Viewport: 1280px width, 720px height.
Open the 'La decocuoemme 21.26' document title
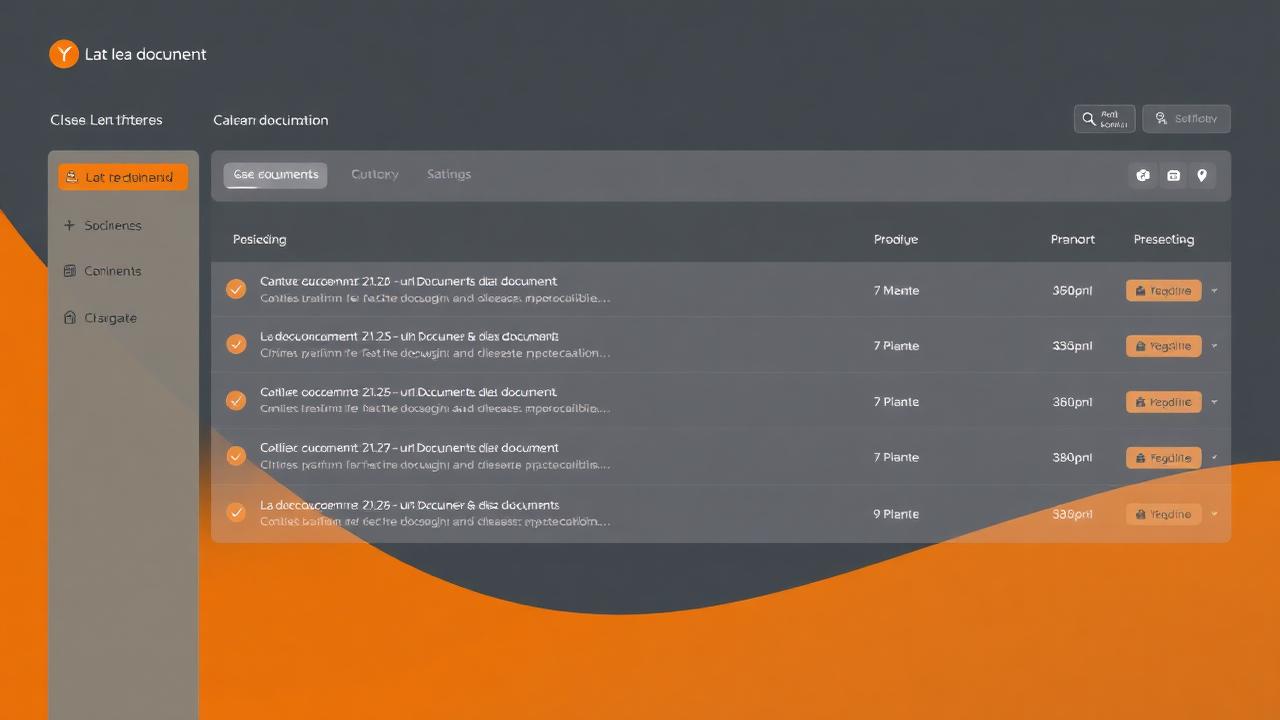click(x=409, y=505)
